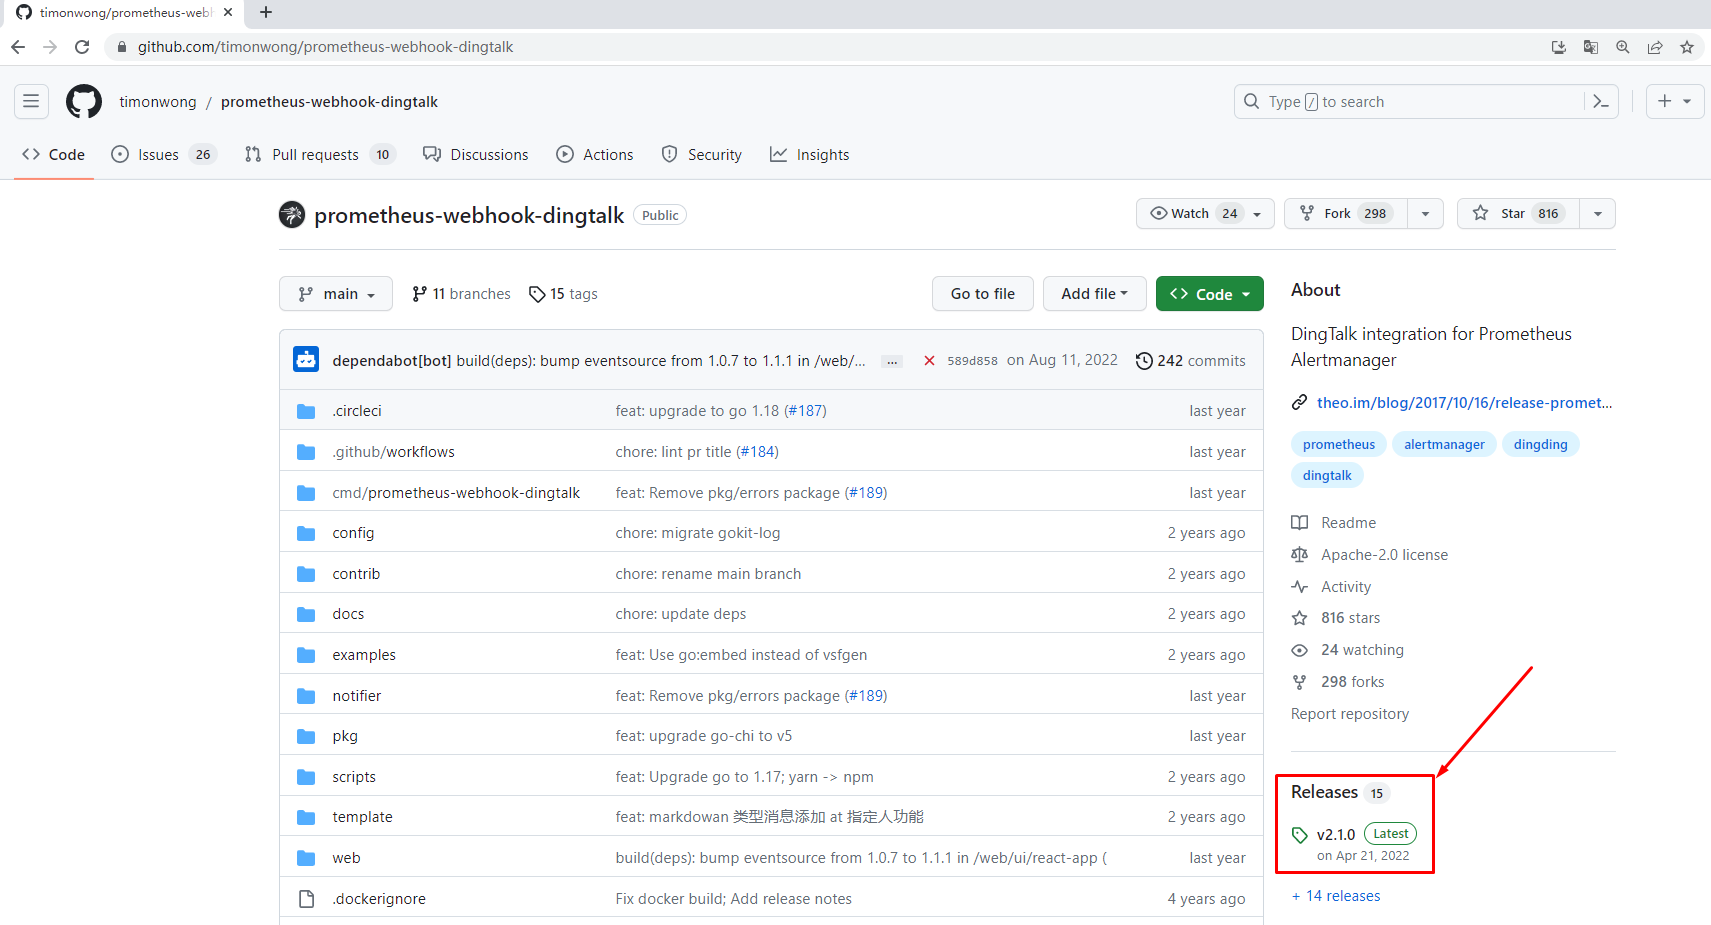The height and width of the screenshot is (925, 1711).
Task: Open a new browser tab with plus
Action: [266, 13]
